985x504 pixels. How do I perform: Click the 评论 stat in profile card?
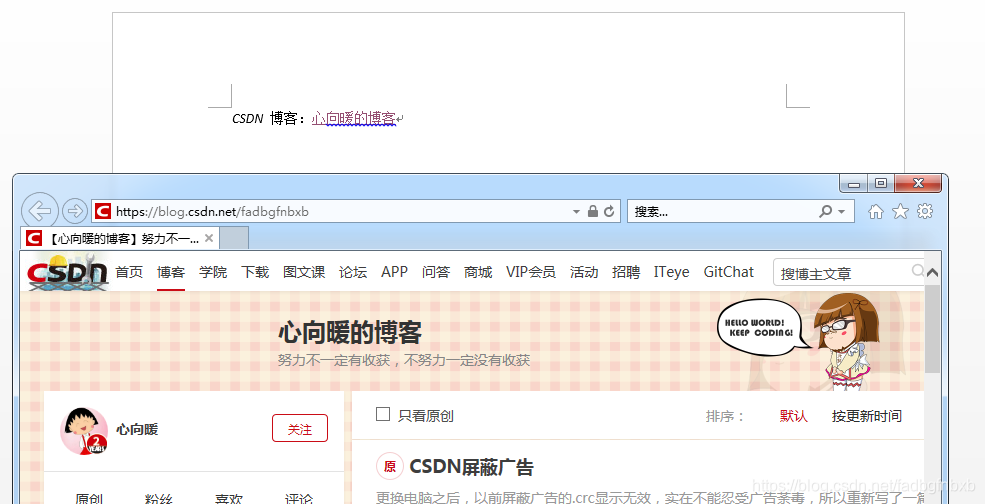coord(298,500)
